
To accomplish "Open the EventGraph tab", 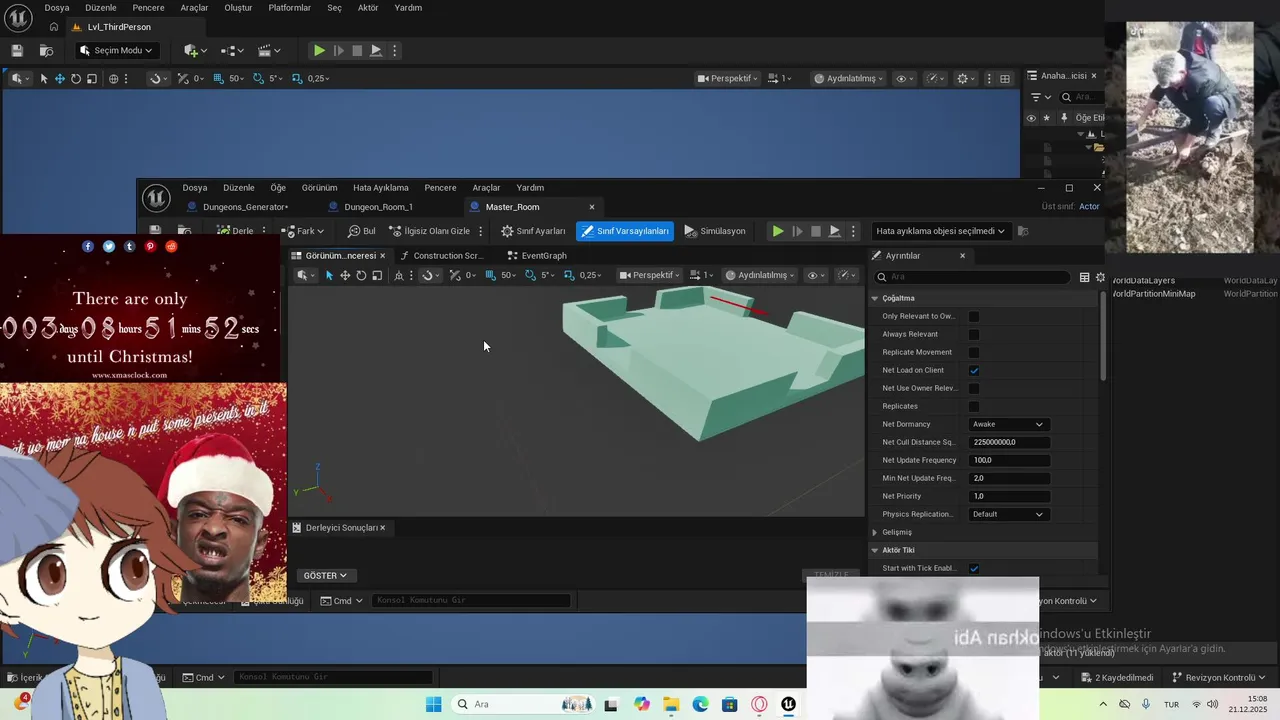I will (x=537, y=255).
